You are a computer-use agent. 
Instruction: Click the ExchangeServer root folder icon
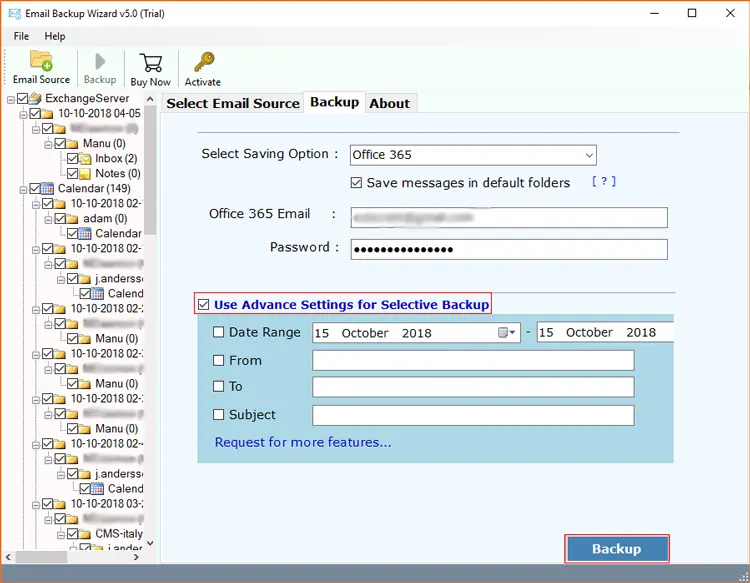(35, 99)
